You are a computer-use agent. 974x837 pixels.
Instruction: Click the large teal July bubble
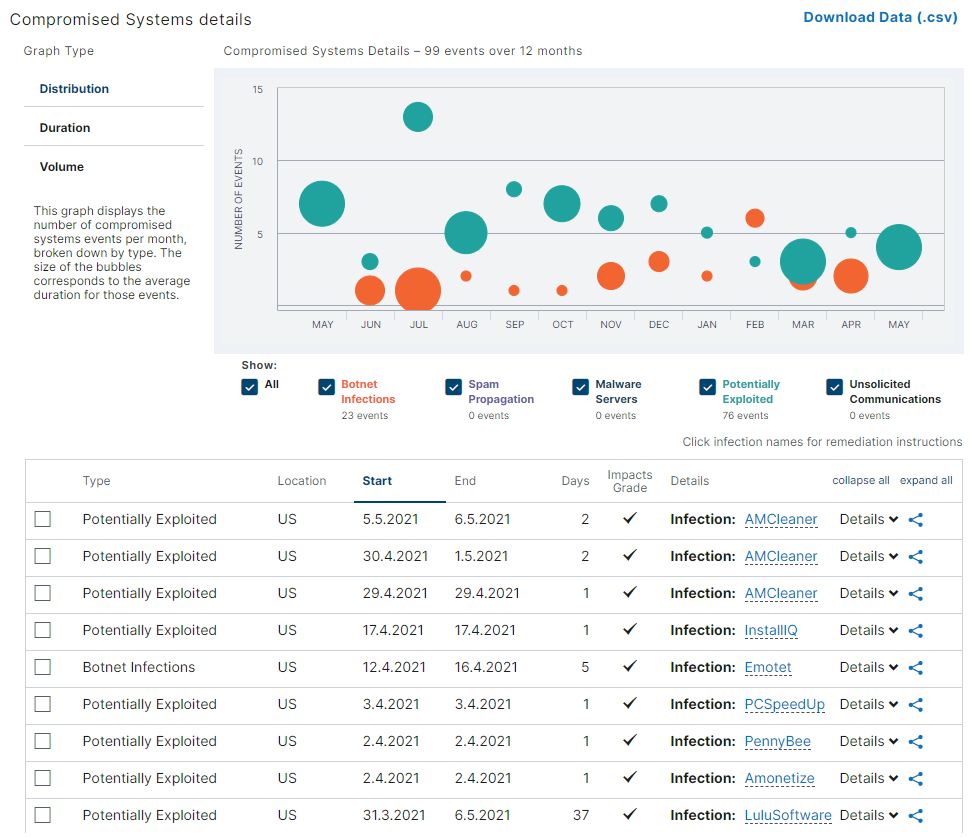(418, 117)
